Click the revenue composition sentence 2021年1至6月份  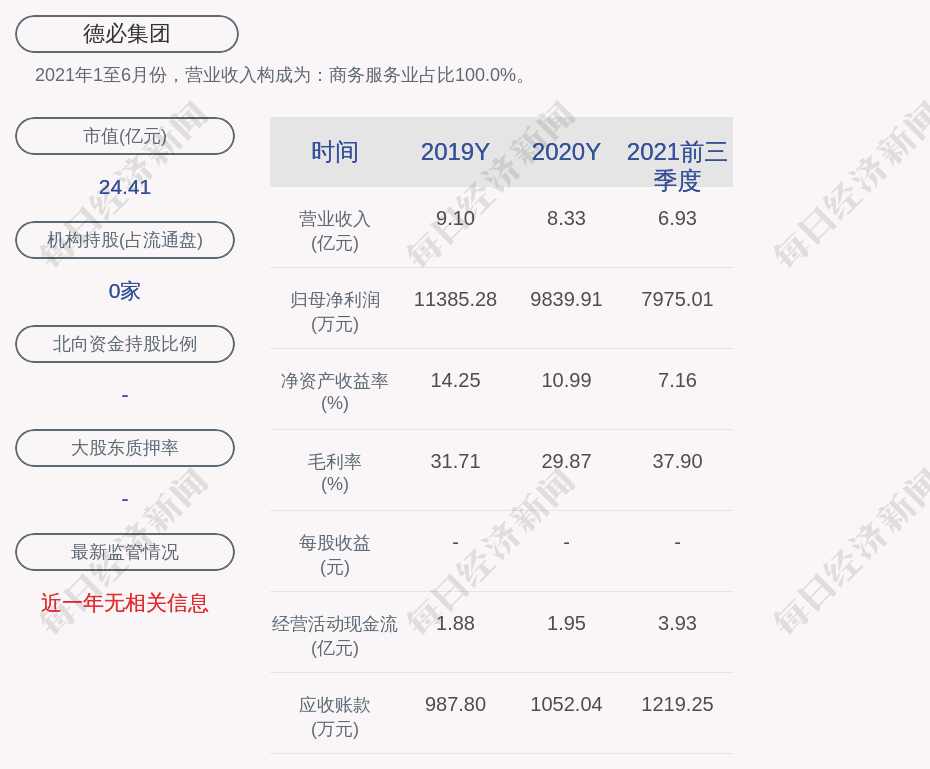[280, 75]
